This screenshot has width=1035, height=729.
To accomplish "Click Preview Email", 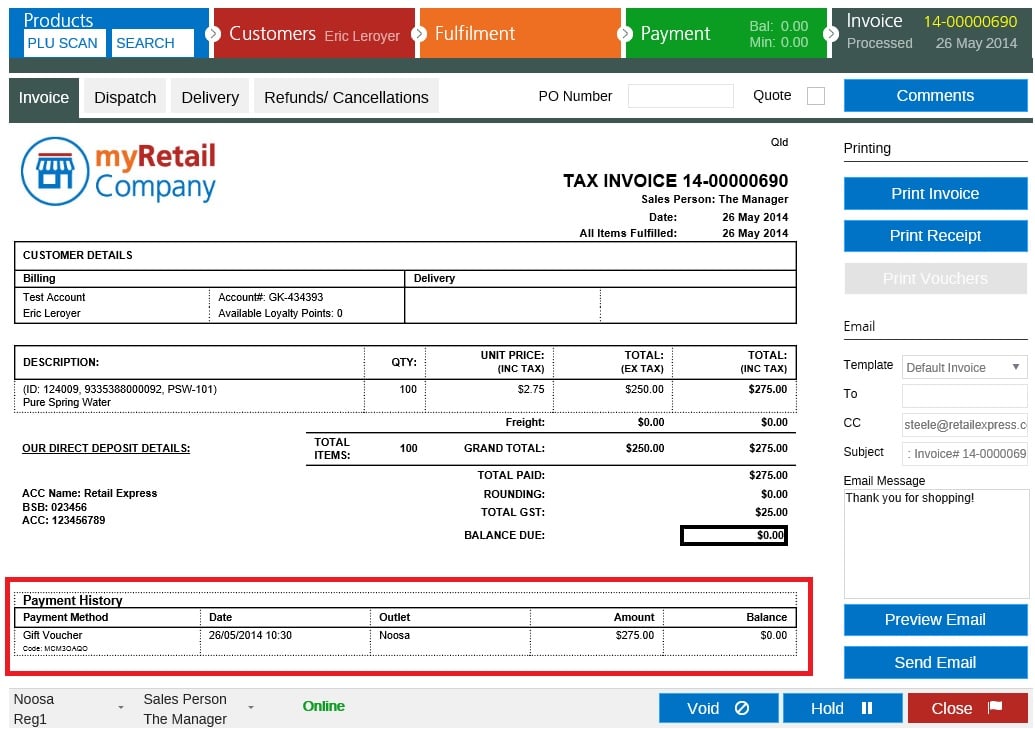I will tap(935, 619).
